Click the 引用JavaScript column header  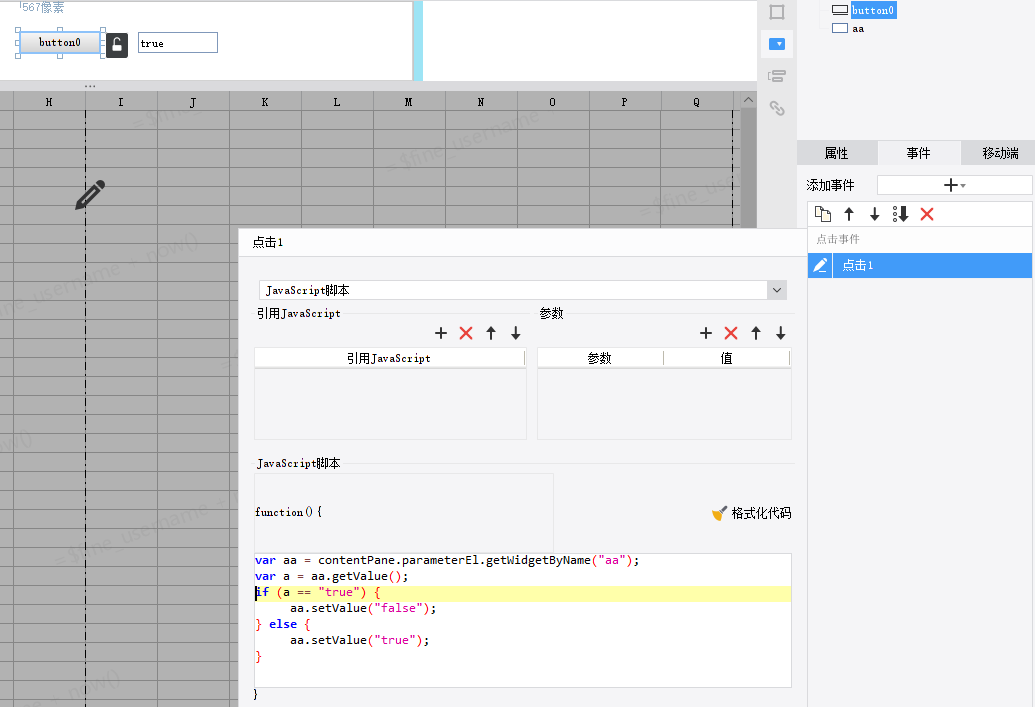[389, 358]
